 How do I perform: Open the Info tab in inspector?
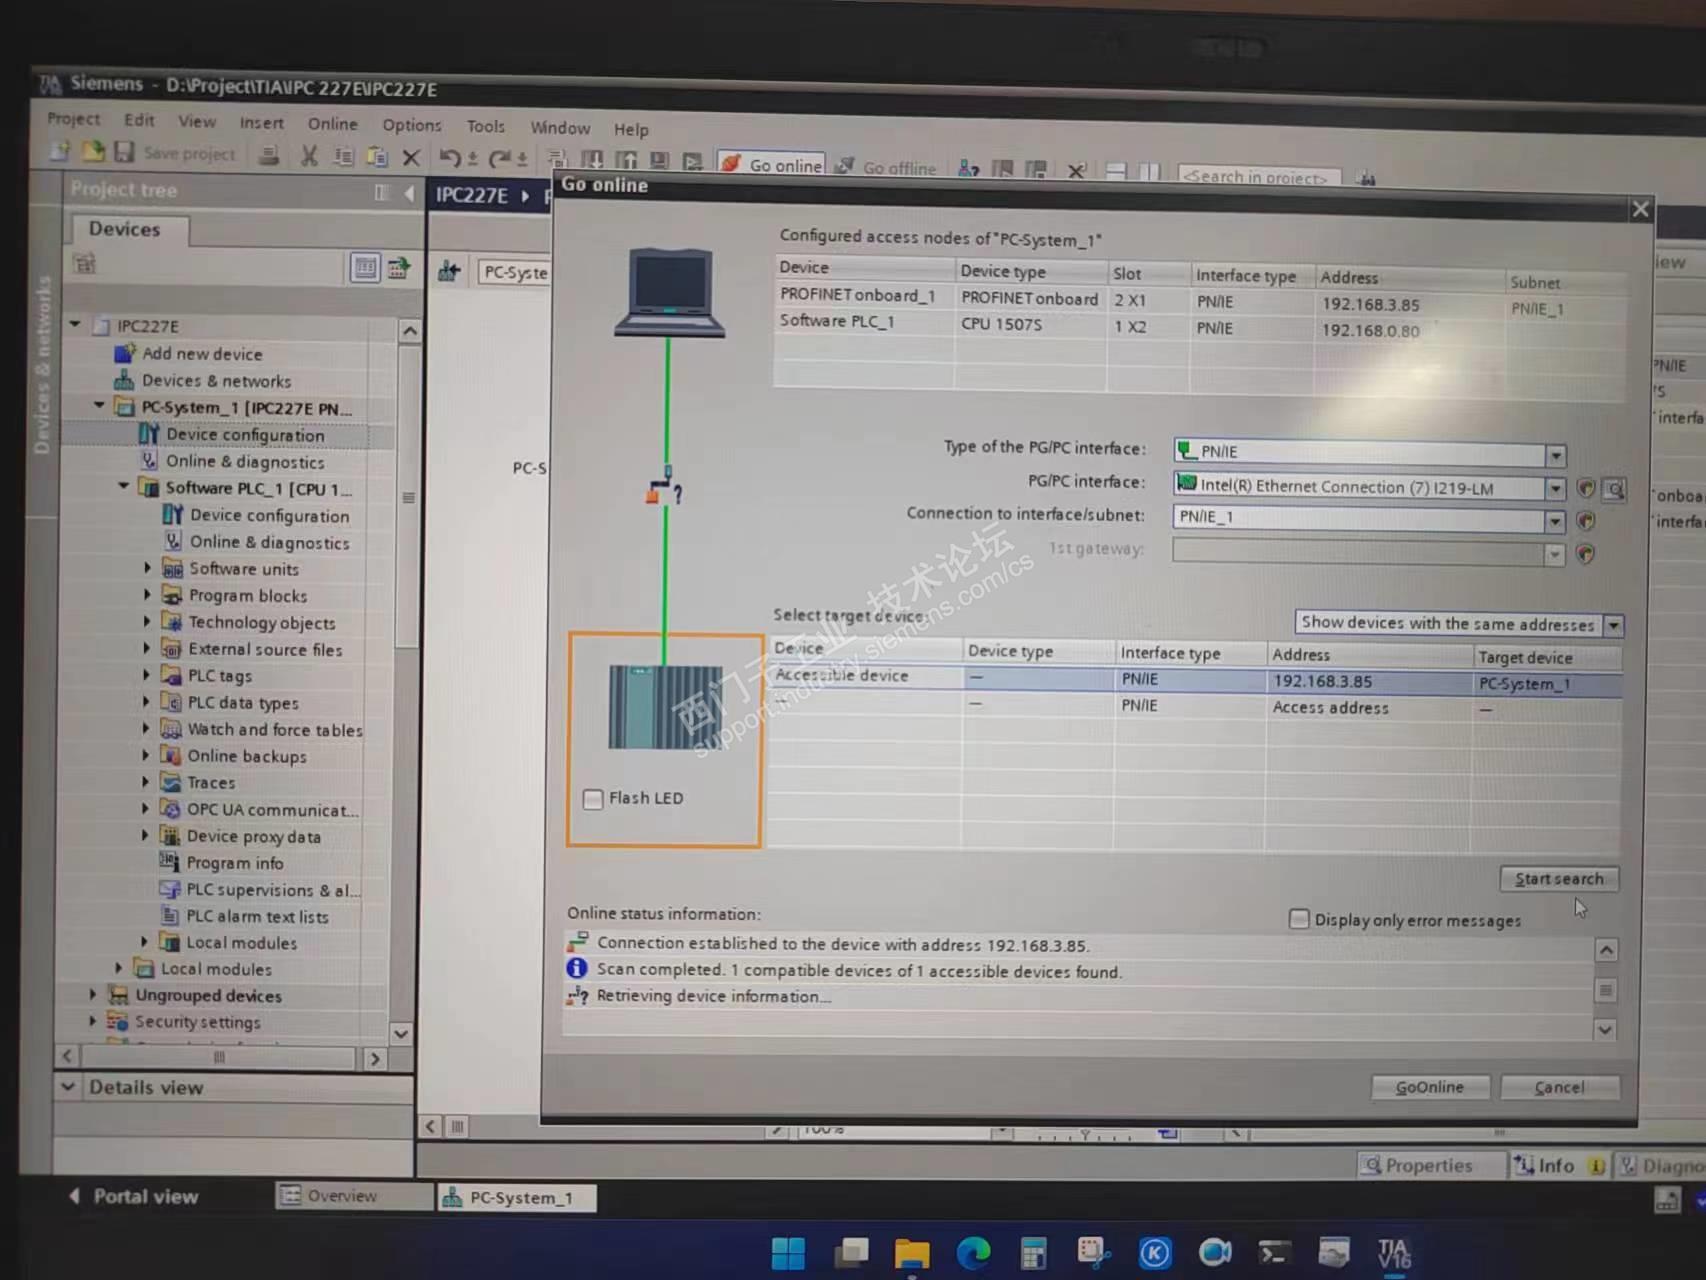point(1558,1166)
